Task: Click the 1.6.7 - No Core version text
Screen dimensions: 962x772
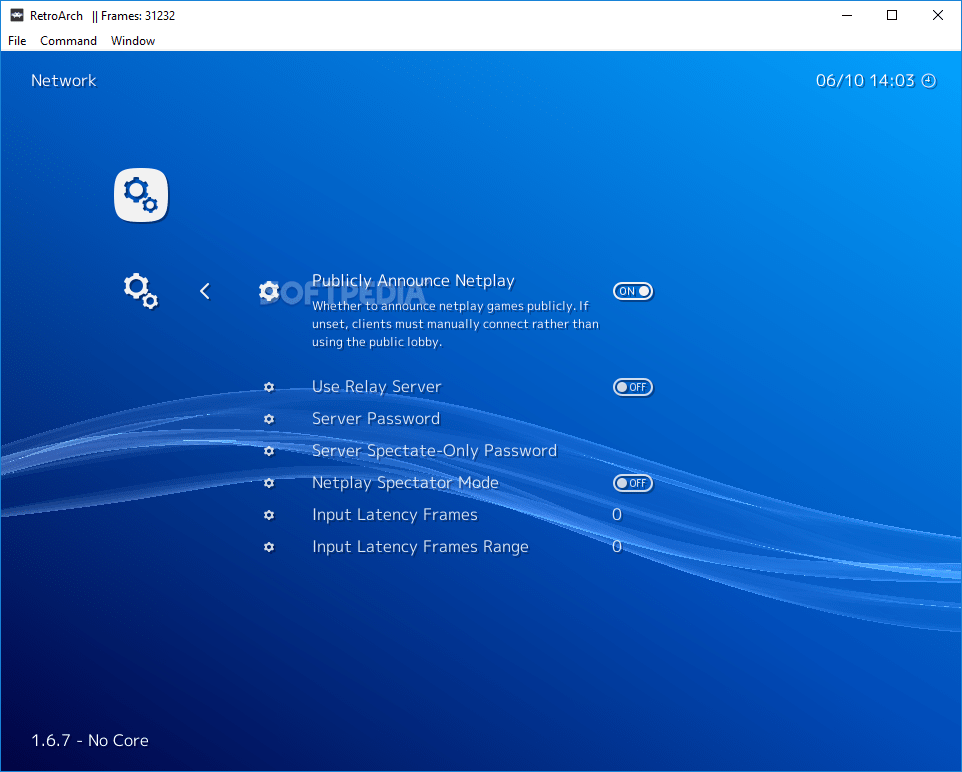Action: (90, 740)
